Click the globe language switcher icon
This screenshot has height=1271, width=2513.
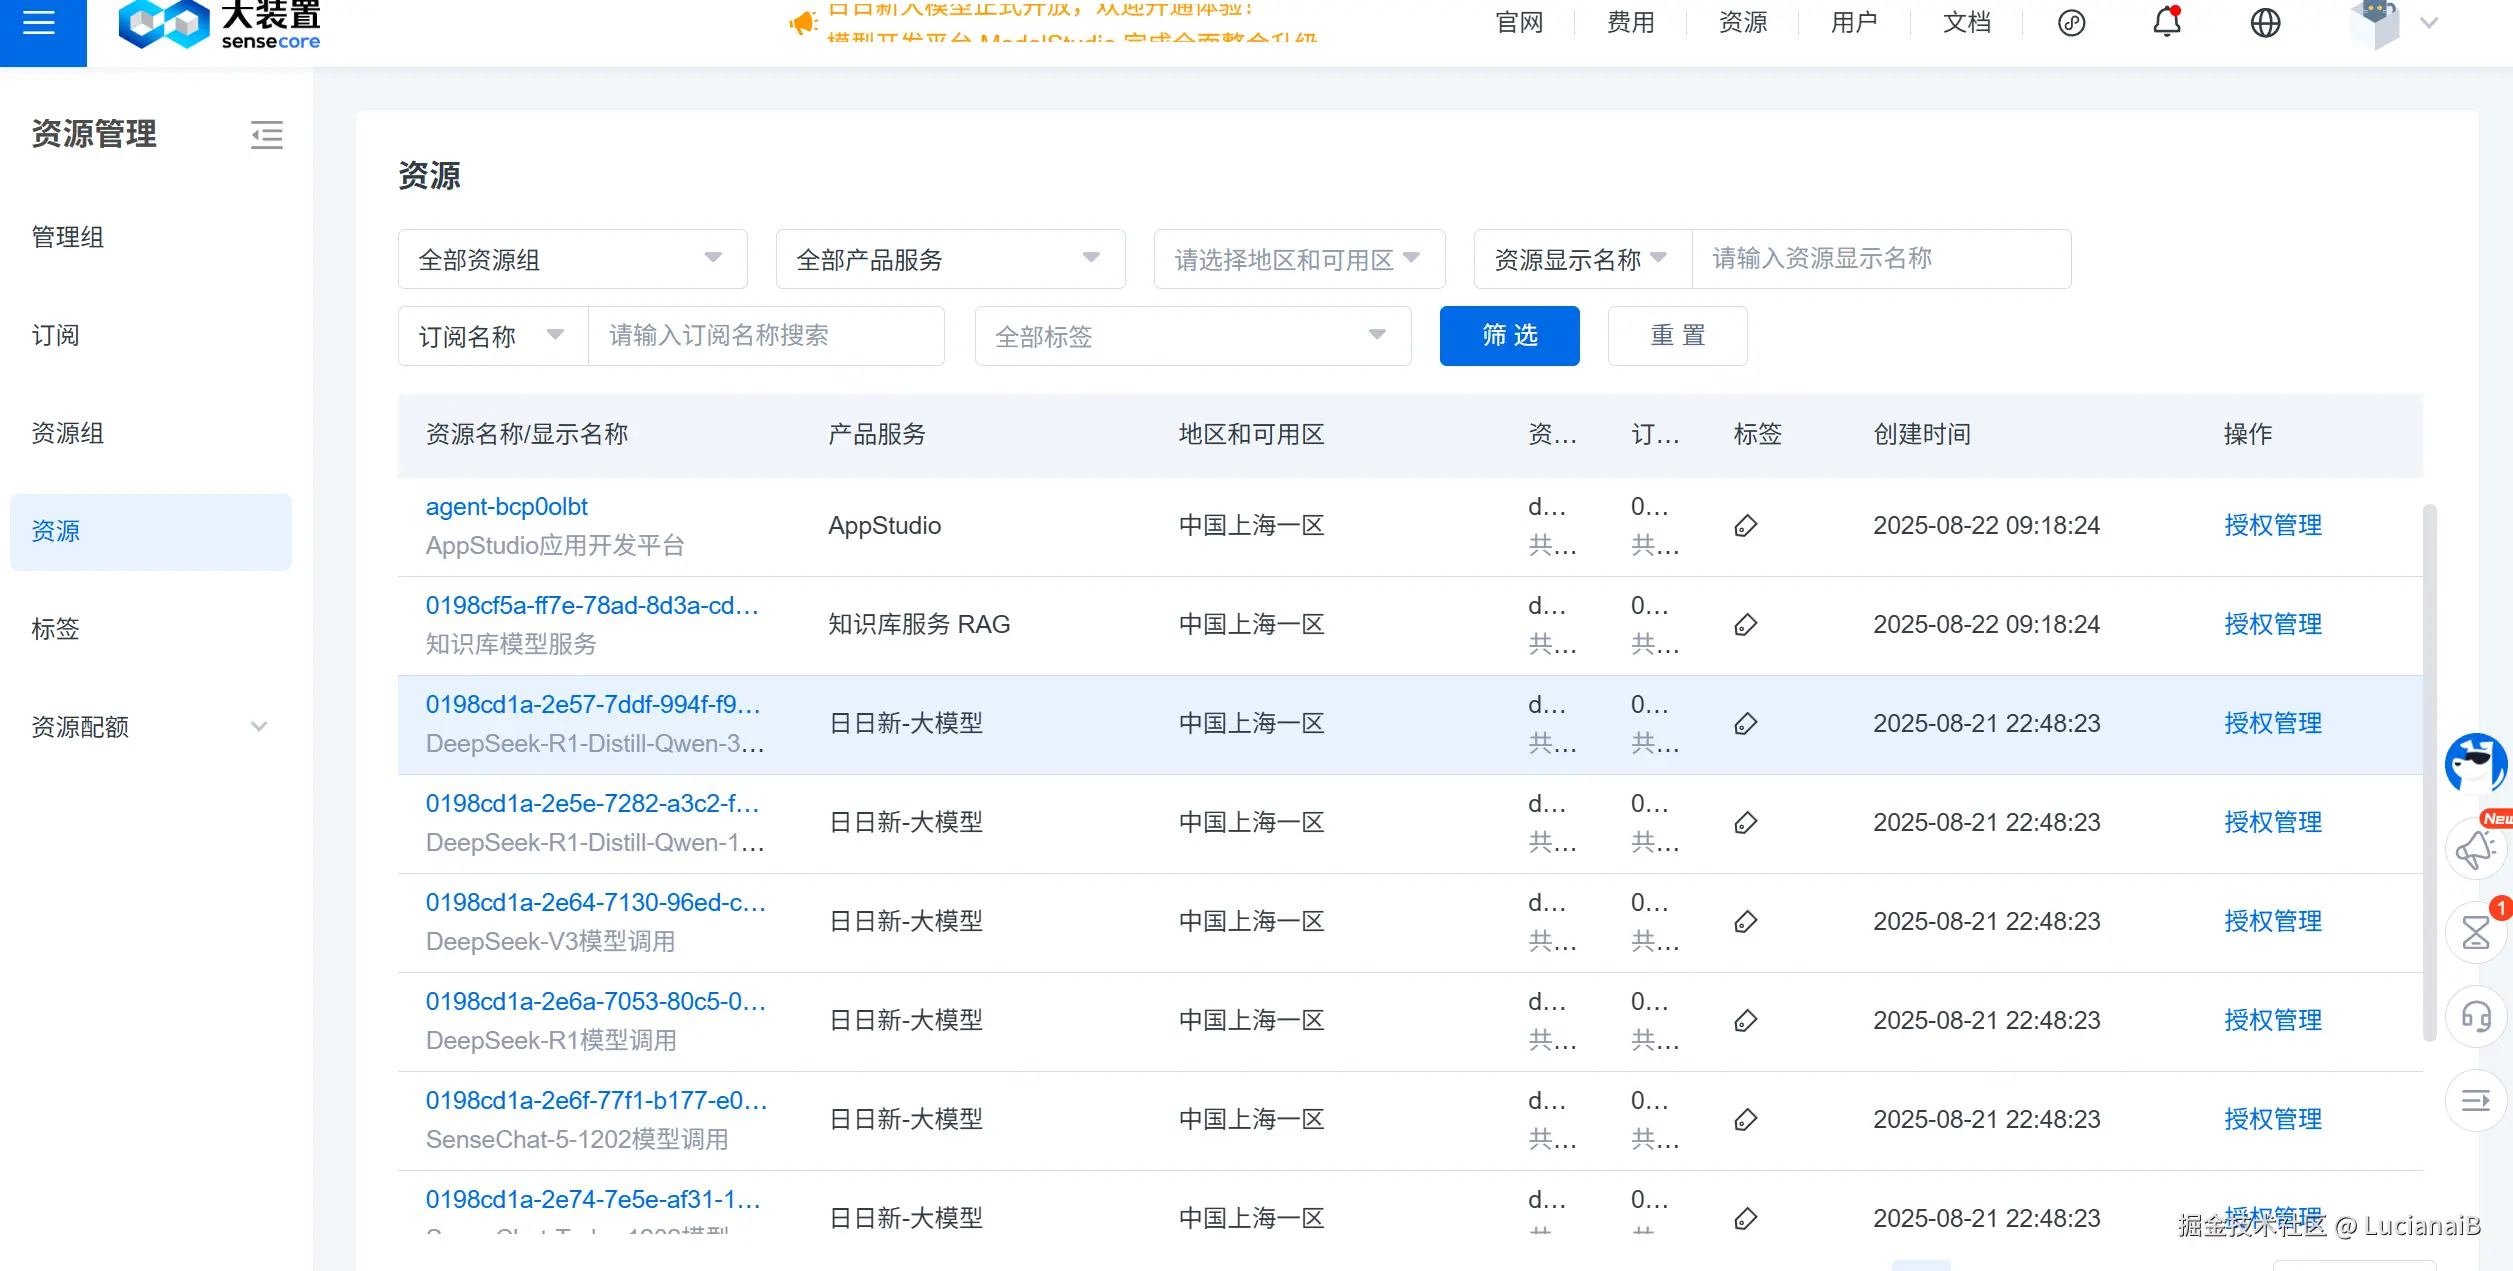pos(2265,23)
